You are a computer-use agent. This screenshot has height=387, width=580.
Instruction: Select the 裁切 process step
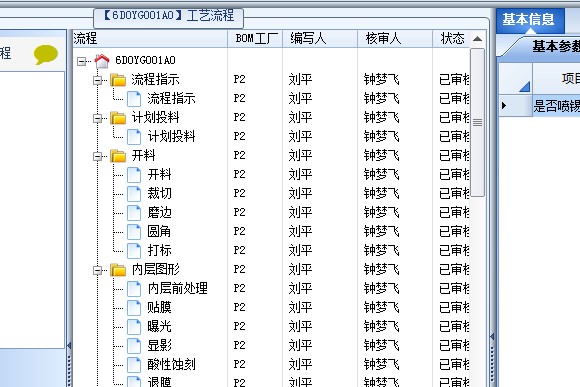(159, 194)
